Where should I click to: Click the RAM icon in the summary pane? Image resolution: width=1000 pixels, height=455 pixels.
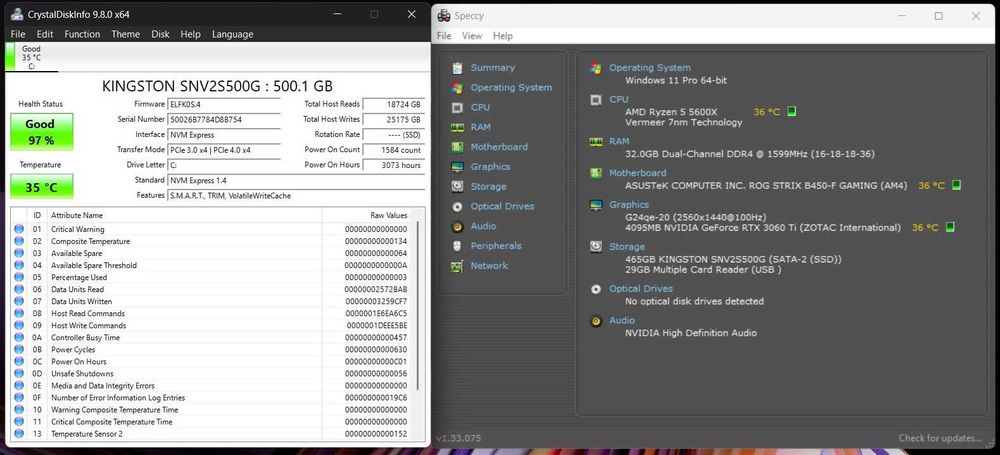[596, 142]
